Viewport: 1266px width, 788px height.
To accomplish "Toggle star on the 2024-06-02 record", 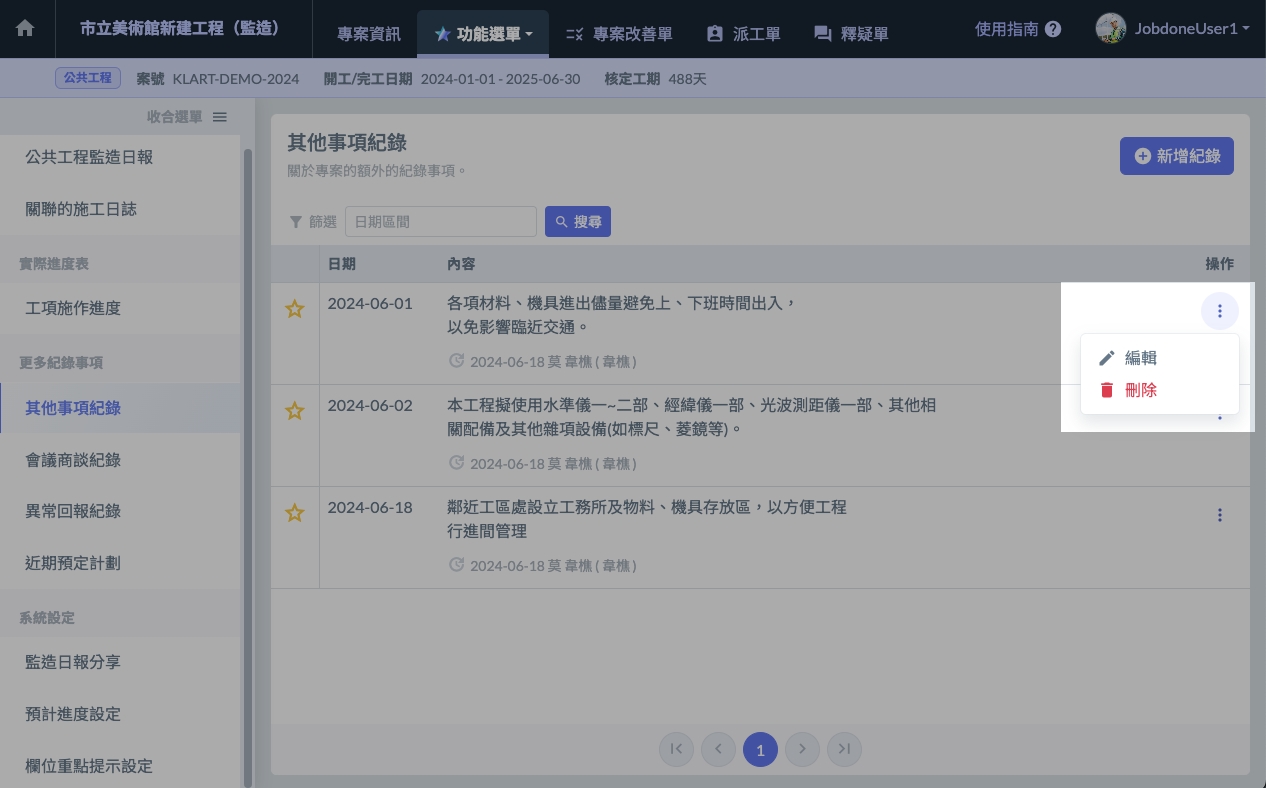I will click(294, 411).
